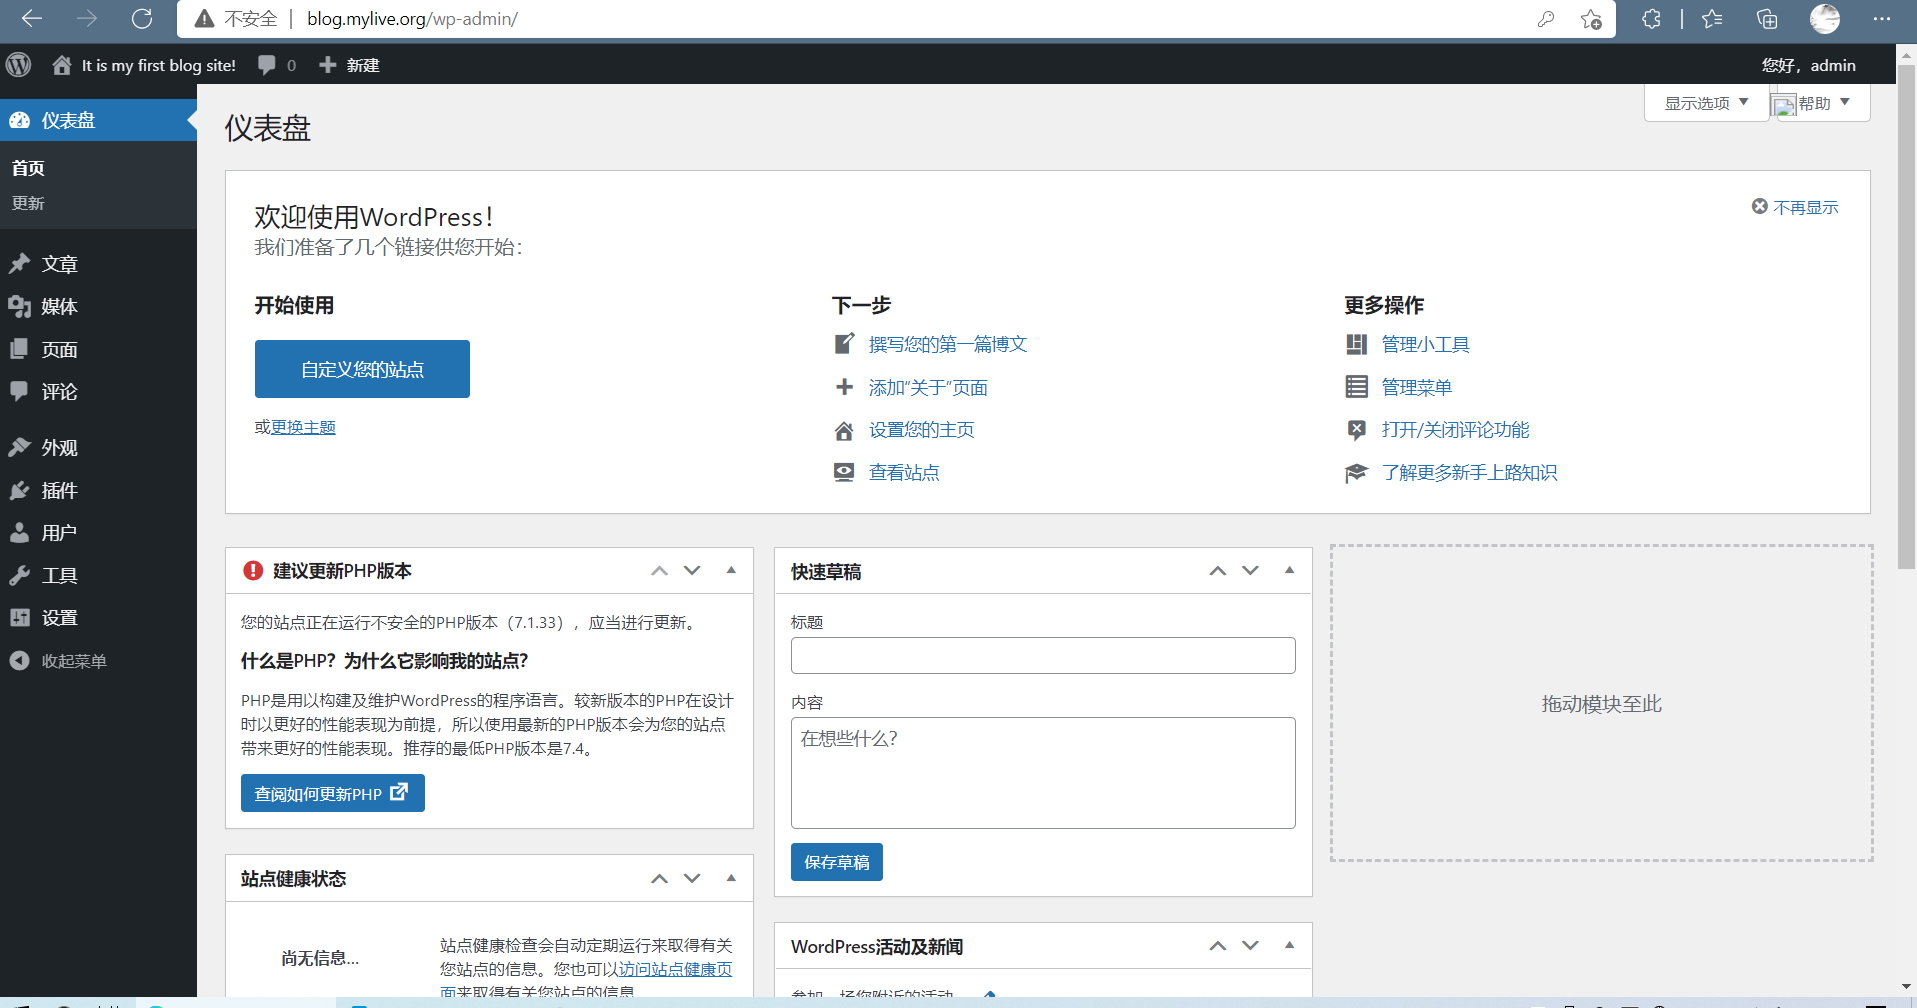Click the browser refresh icon

click(142, 18)
